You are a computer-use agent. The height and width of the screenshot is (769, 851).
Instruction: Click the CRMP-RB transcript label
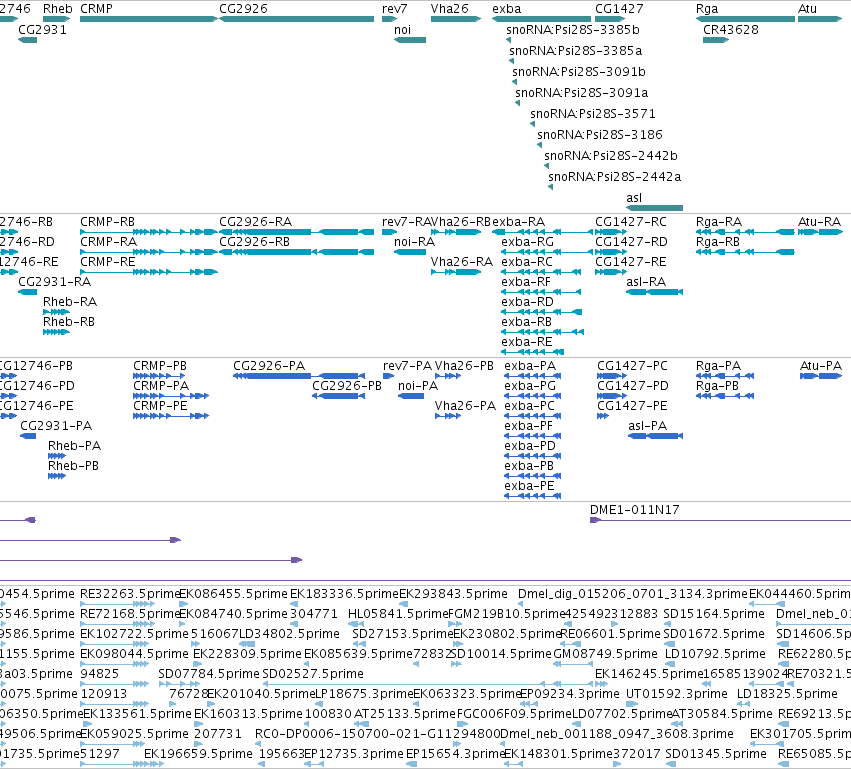coord(107,222)
